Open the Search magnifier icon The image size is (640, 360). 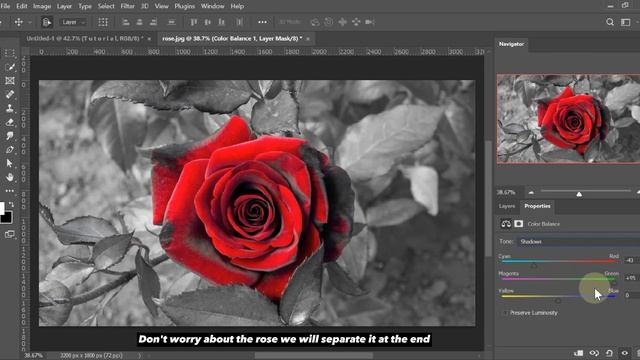coord(610,22)
